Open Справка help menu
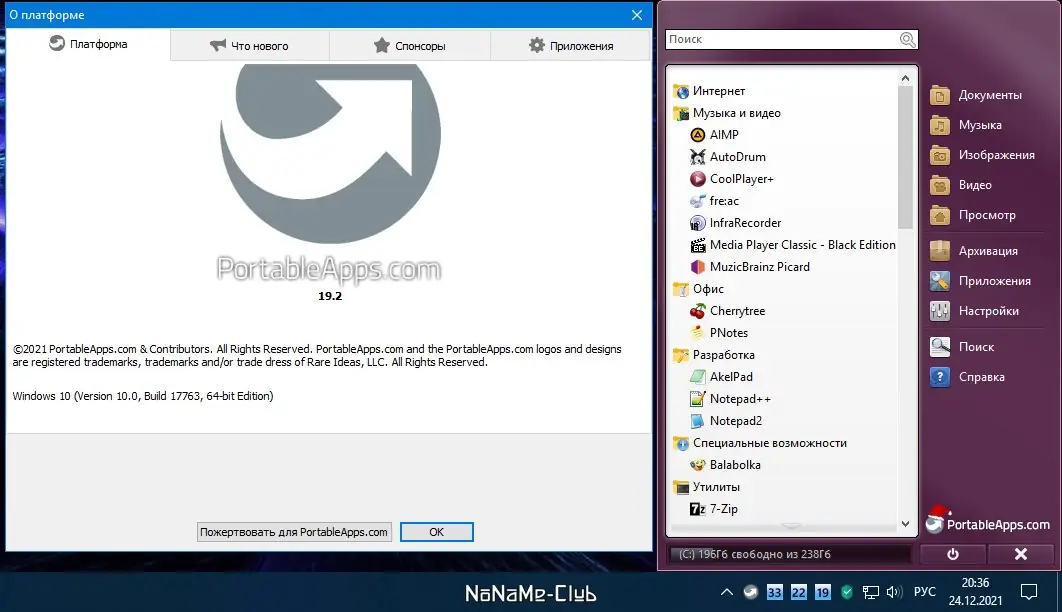Image resolution: width=1062 pixels, height=612 pixels. pos(967,376)
